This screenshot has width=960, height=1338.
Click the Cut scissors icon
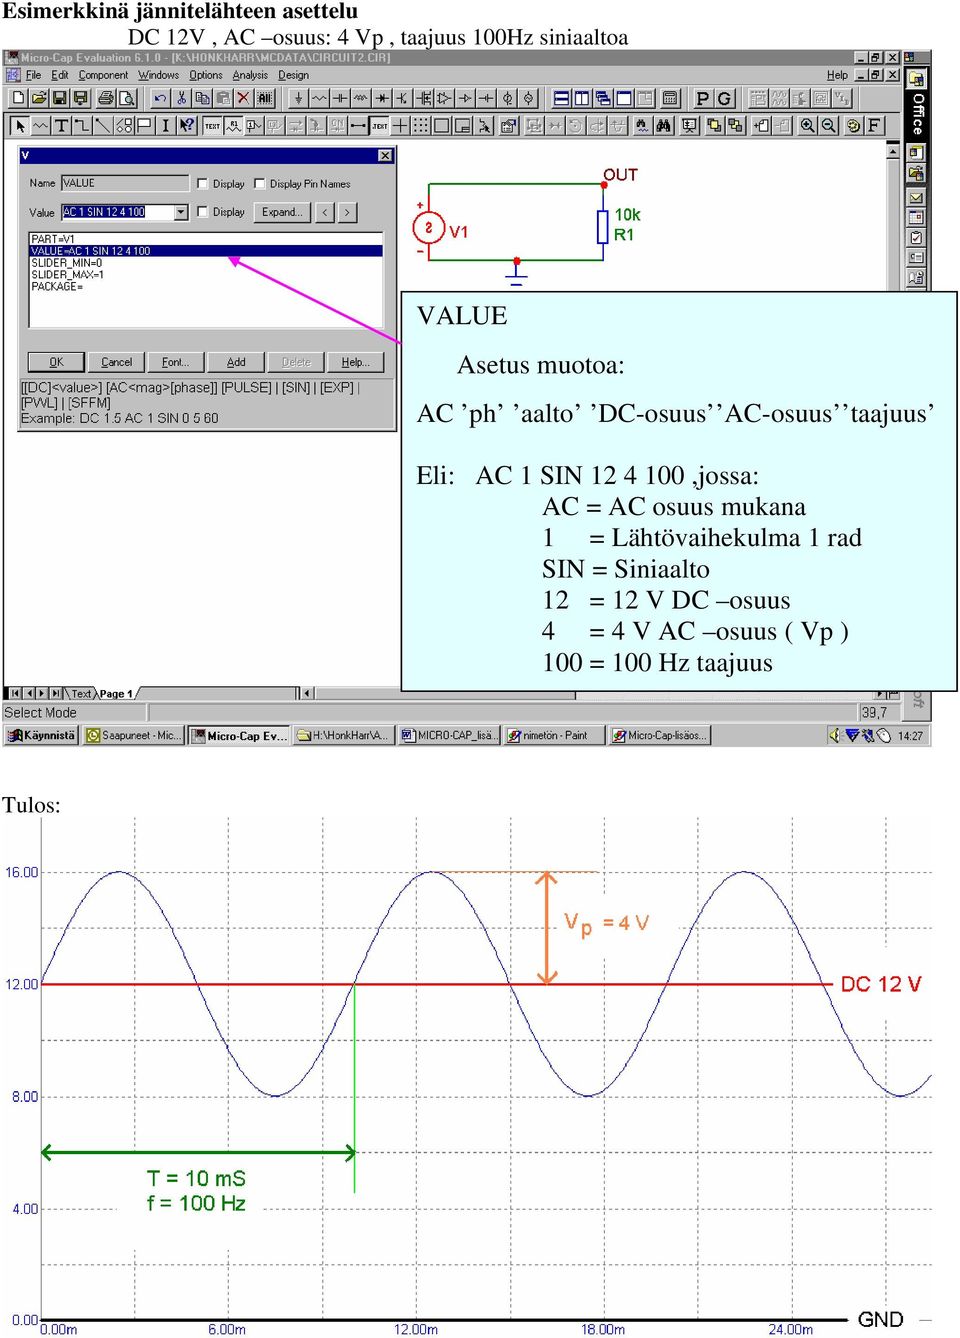(x=181, y=98)
